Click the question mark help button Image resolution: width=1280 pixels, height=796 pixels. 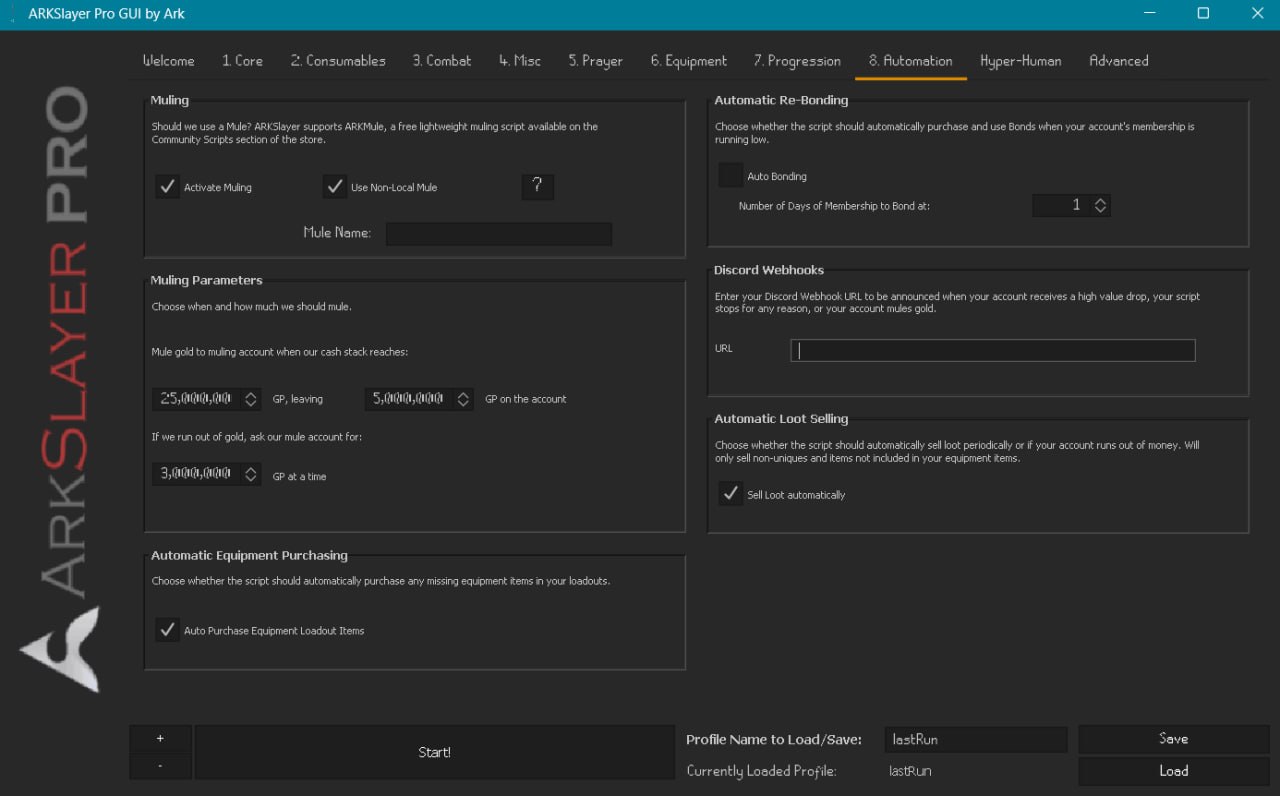537,186
